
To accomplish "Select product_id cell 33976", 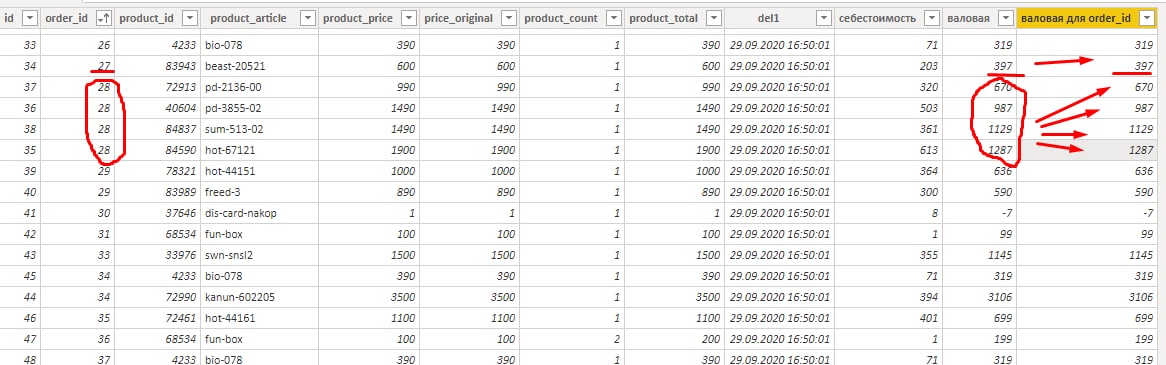I will coord(157,254).
